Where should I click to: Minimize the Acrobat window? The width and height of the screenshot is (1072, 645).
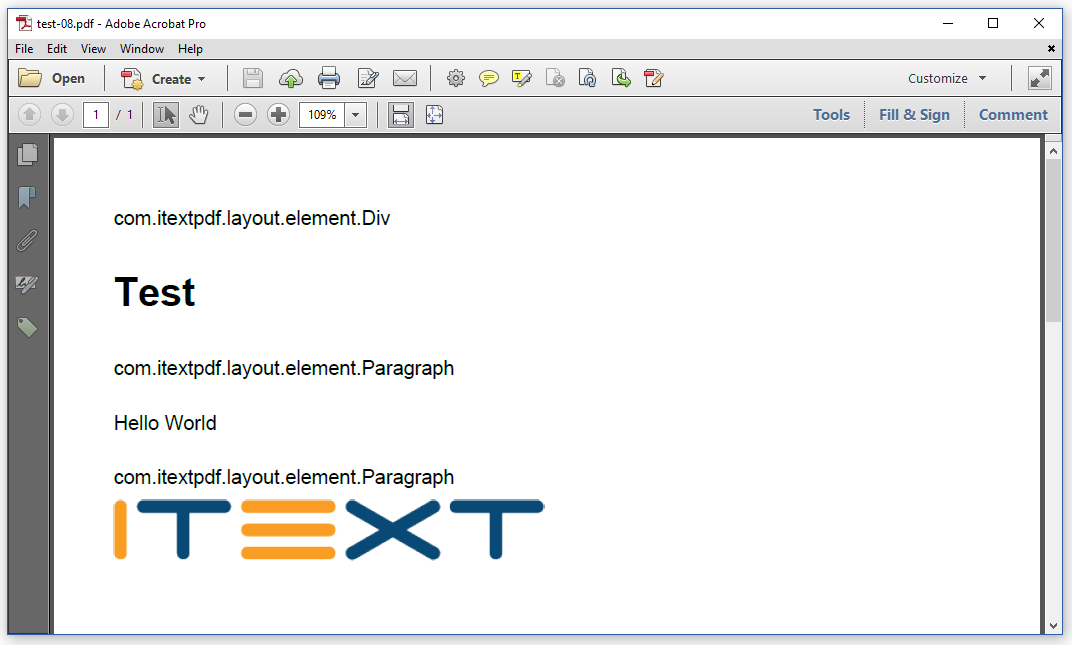948,23
